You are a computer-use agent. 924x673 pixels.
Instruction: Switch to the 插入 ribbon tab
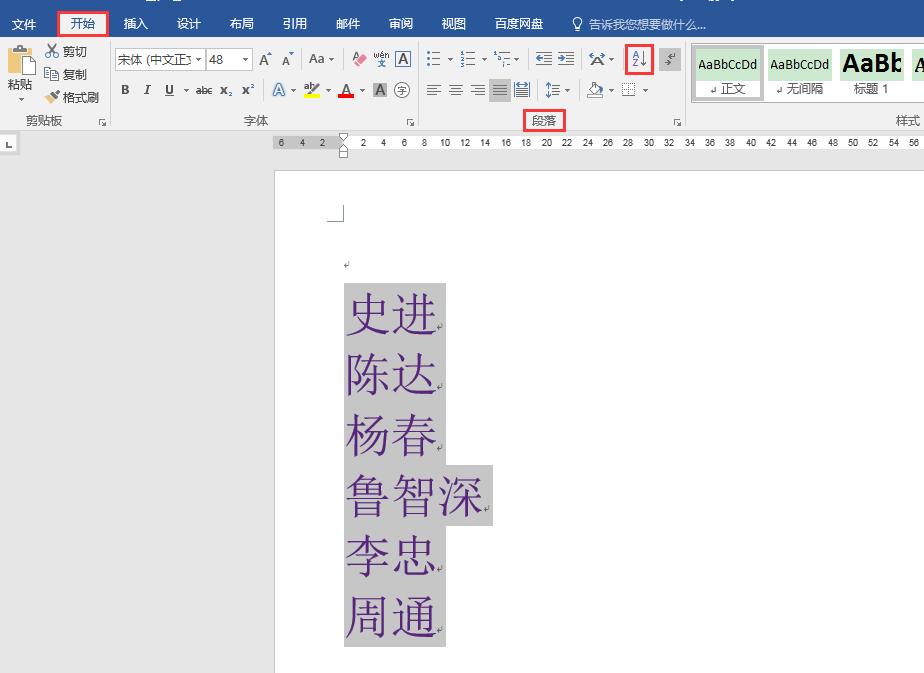click(x=135, y=23)
